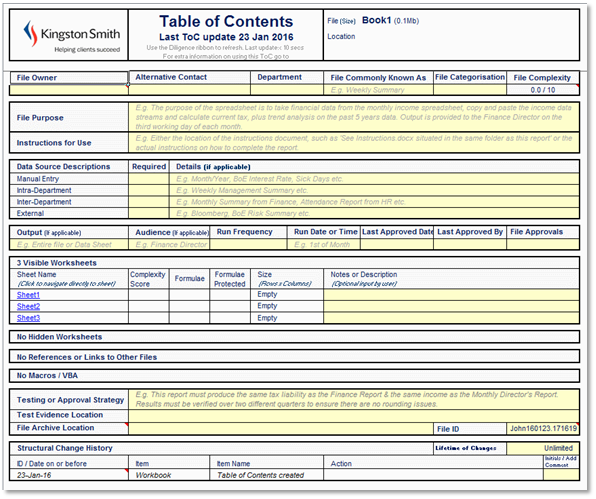Click the 23-Jan-16 change history date
The width and height of the screenshot is (596, 499).
pos(34,475)
